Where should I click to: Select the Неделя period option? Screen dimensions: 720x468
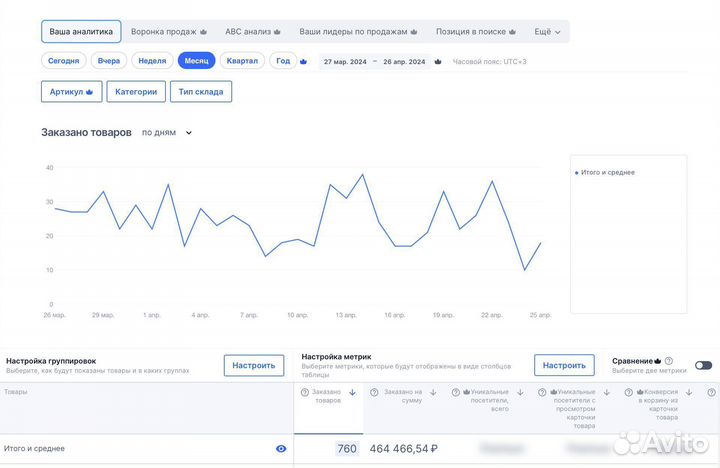click(x=152, y=61)
